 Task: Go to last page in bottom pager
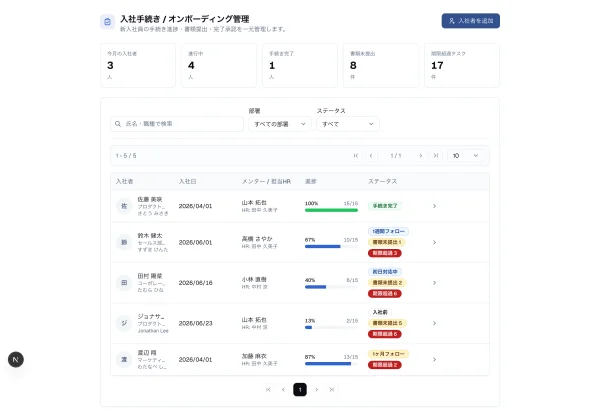pos(332,389)
